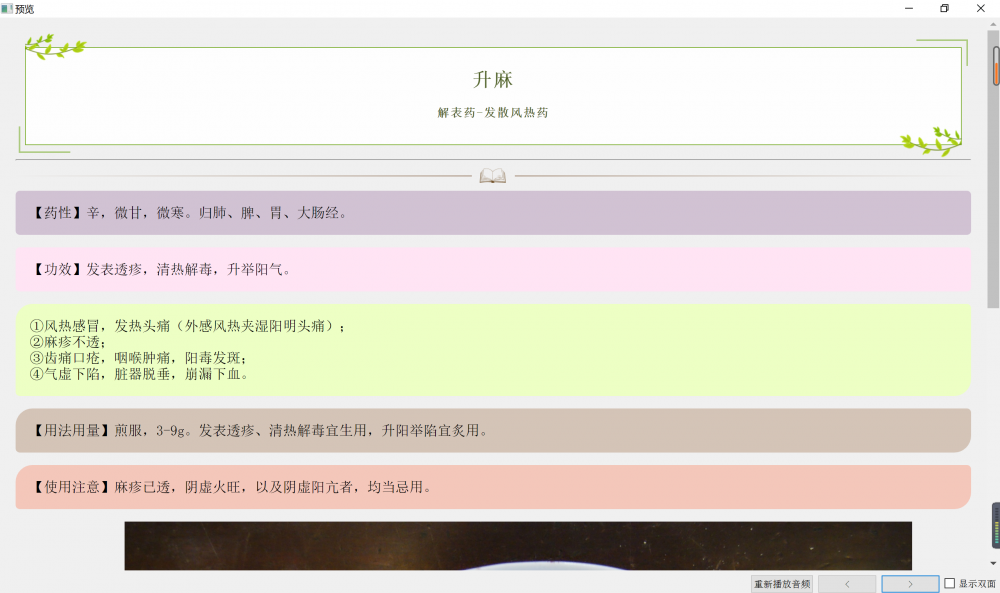Click the line ②麻疹不透
Image resolution: width=1000 pixels, height=593 pixels.
point(68,342)
